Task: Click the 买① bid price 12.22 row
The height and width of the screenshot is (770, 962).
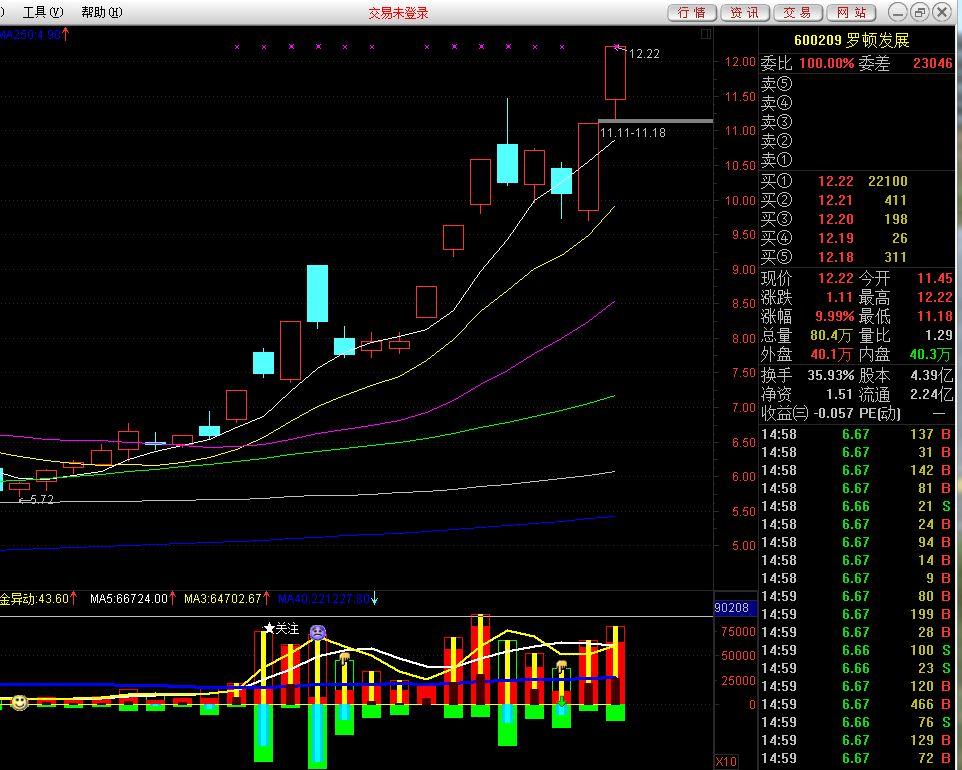Action: [835, 181]
